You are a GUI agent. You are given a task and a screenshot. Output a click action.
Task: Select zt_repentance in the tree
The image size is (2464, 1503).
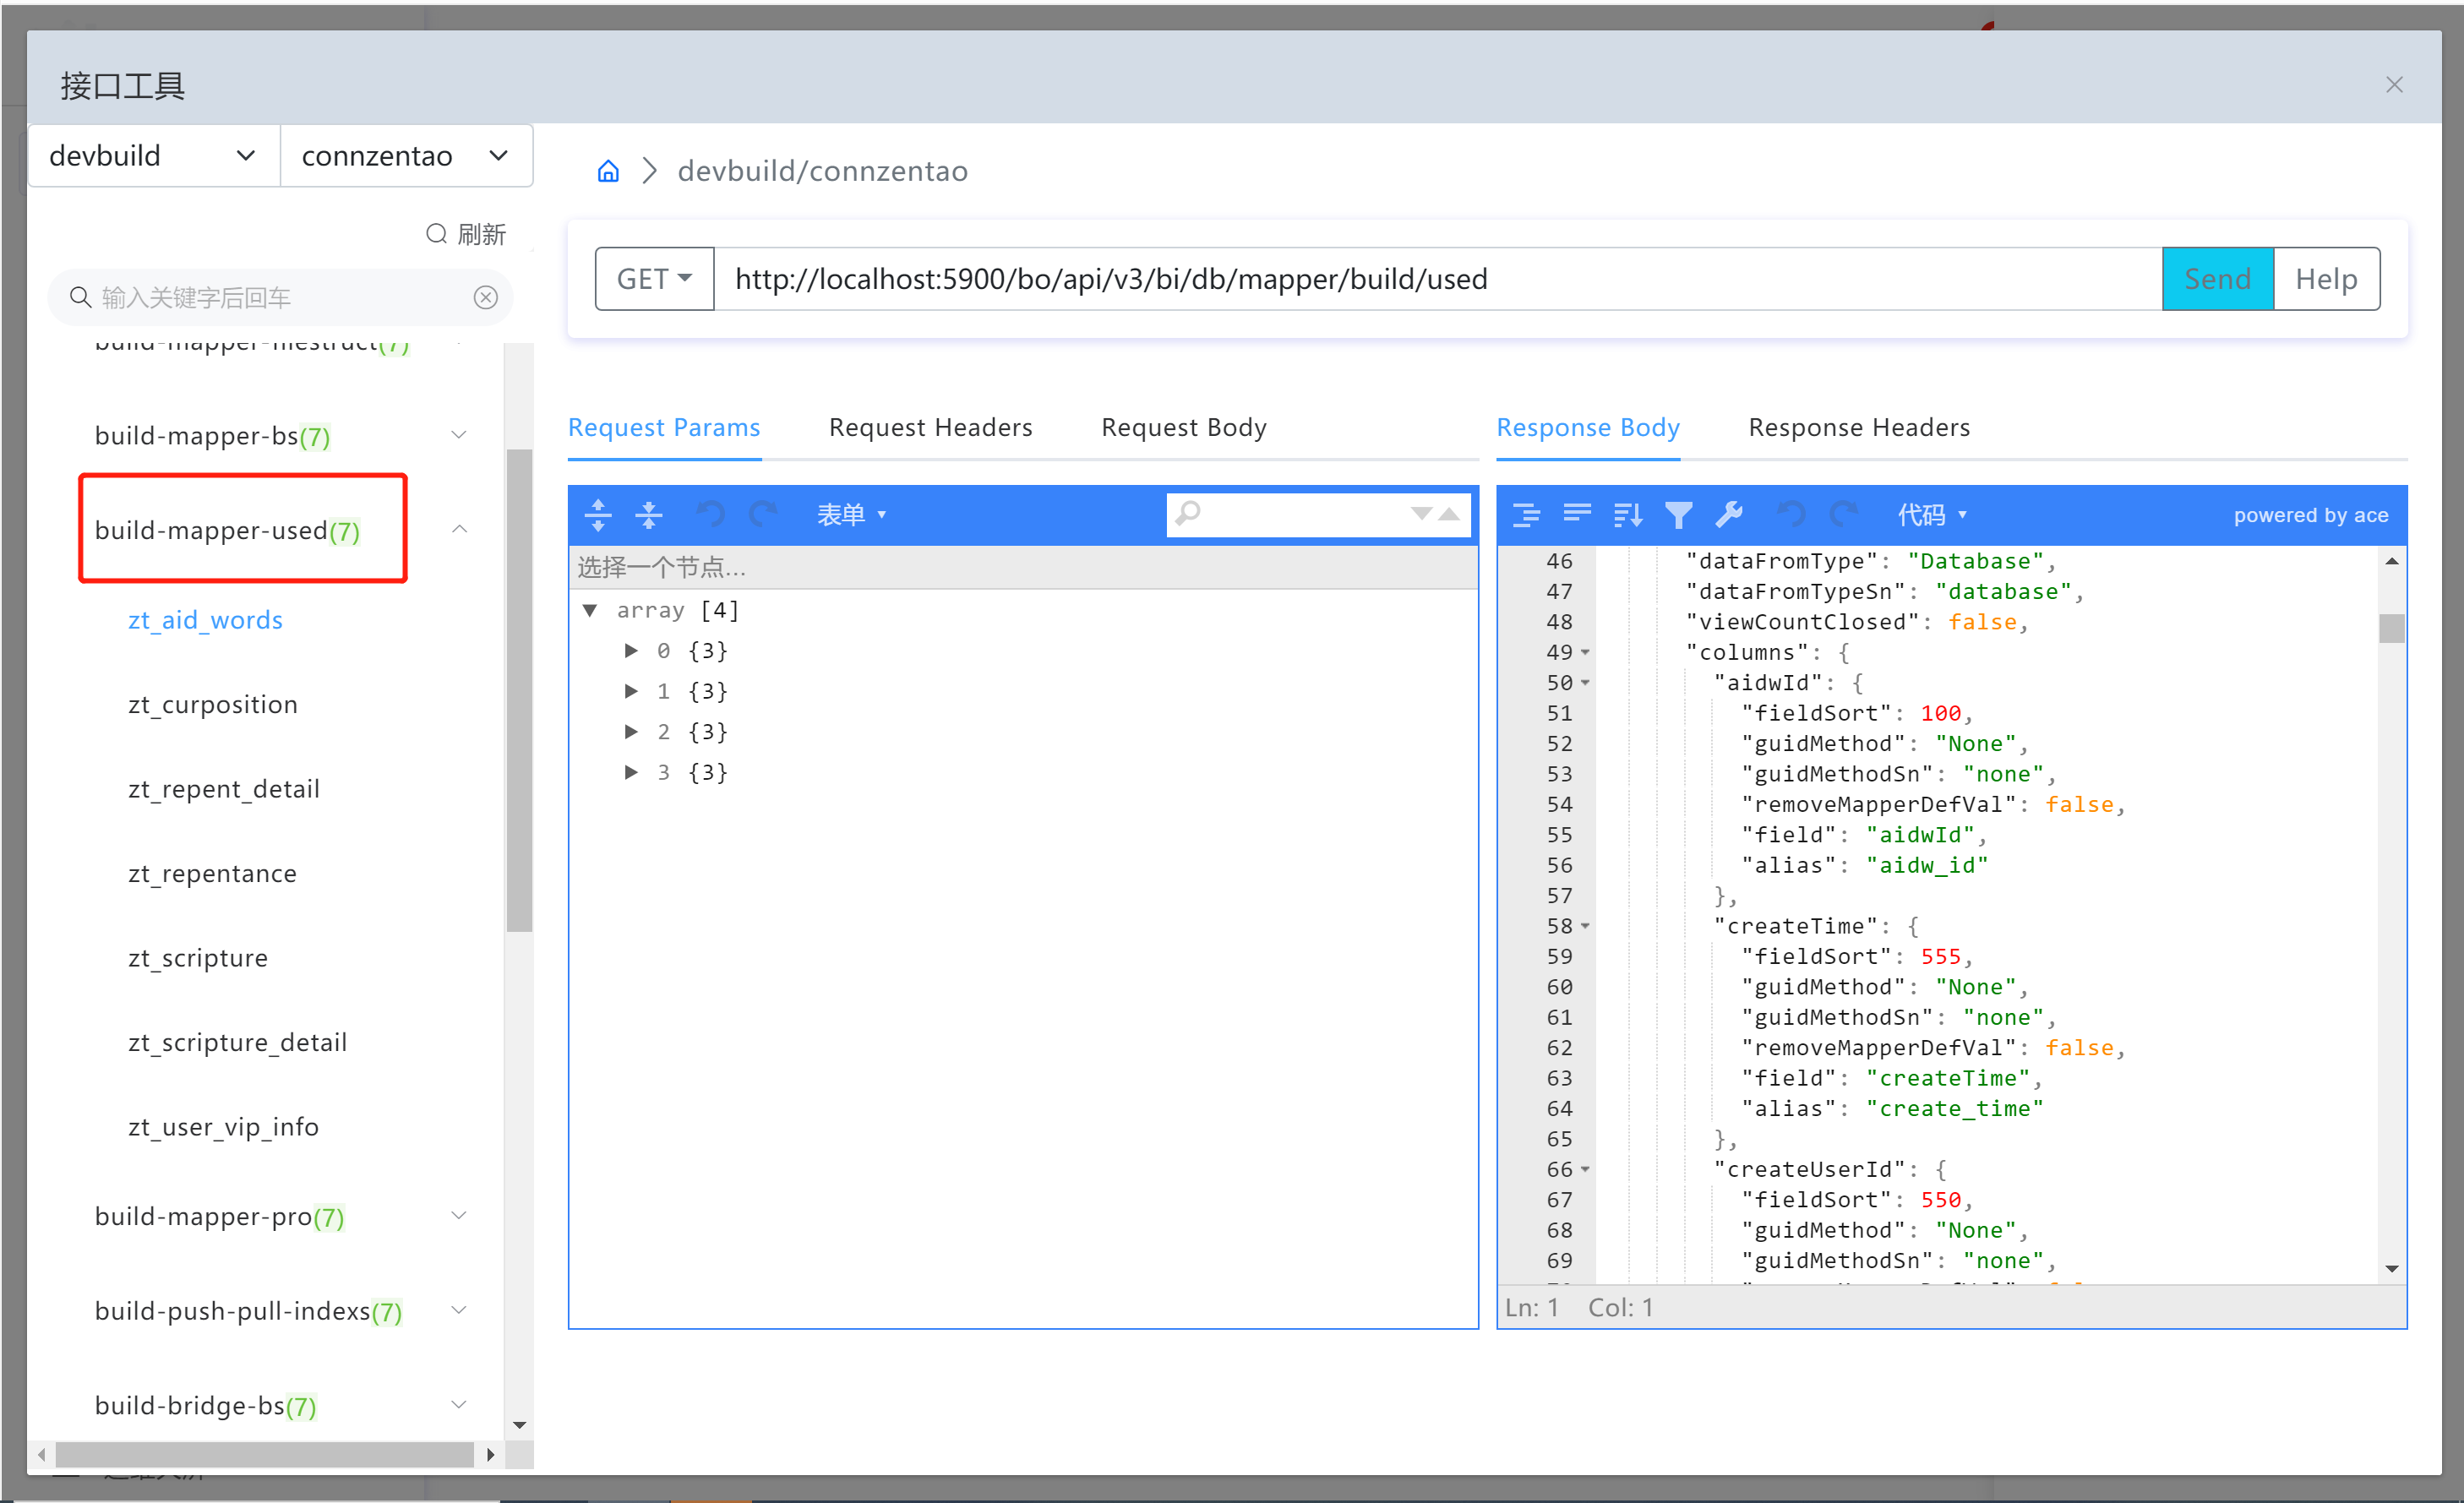pos(212,873)
